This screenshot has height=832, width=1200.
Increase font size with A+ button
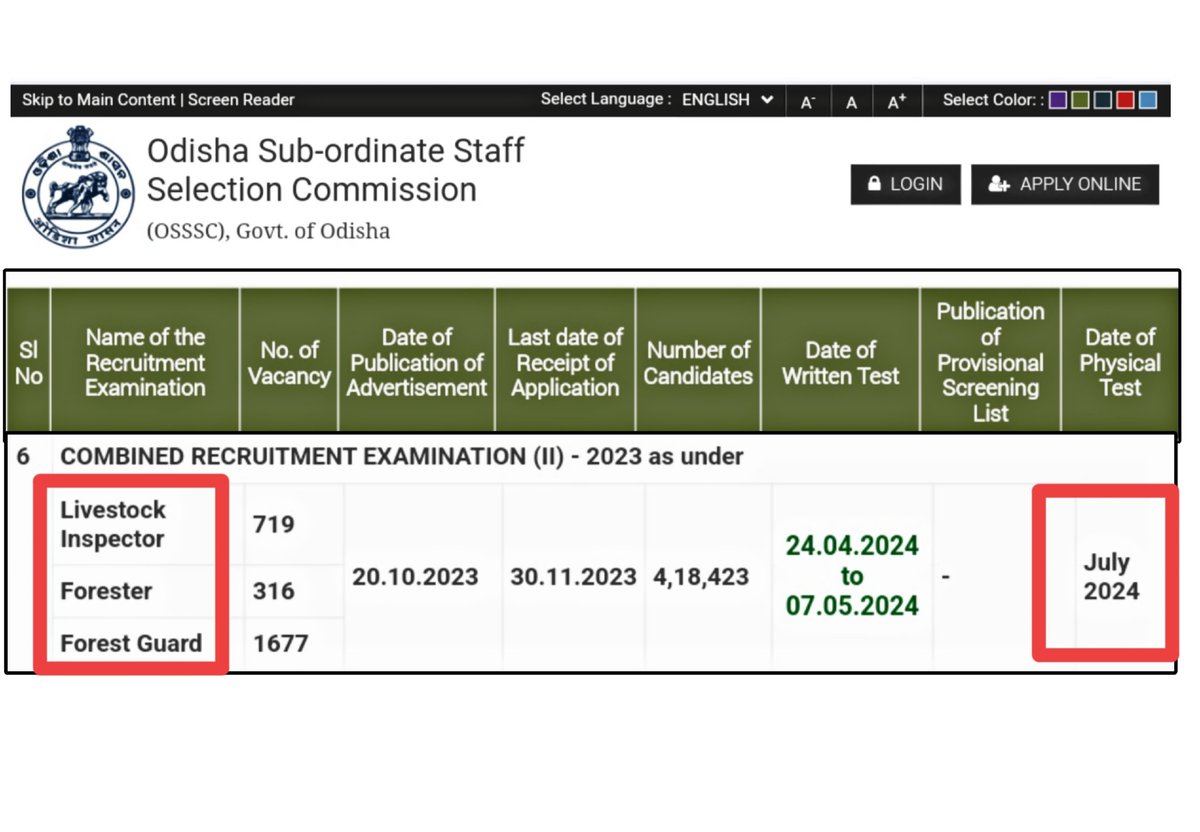click(896, 101)
